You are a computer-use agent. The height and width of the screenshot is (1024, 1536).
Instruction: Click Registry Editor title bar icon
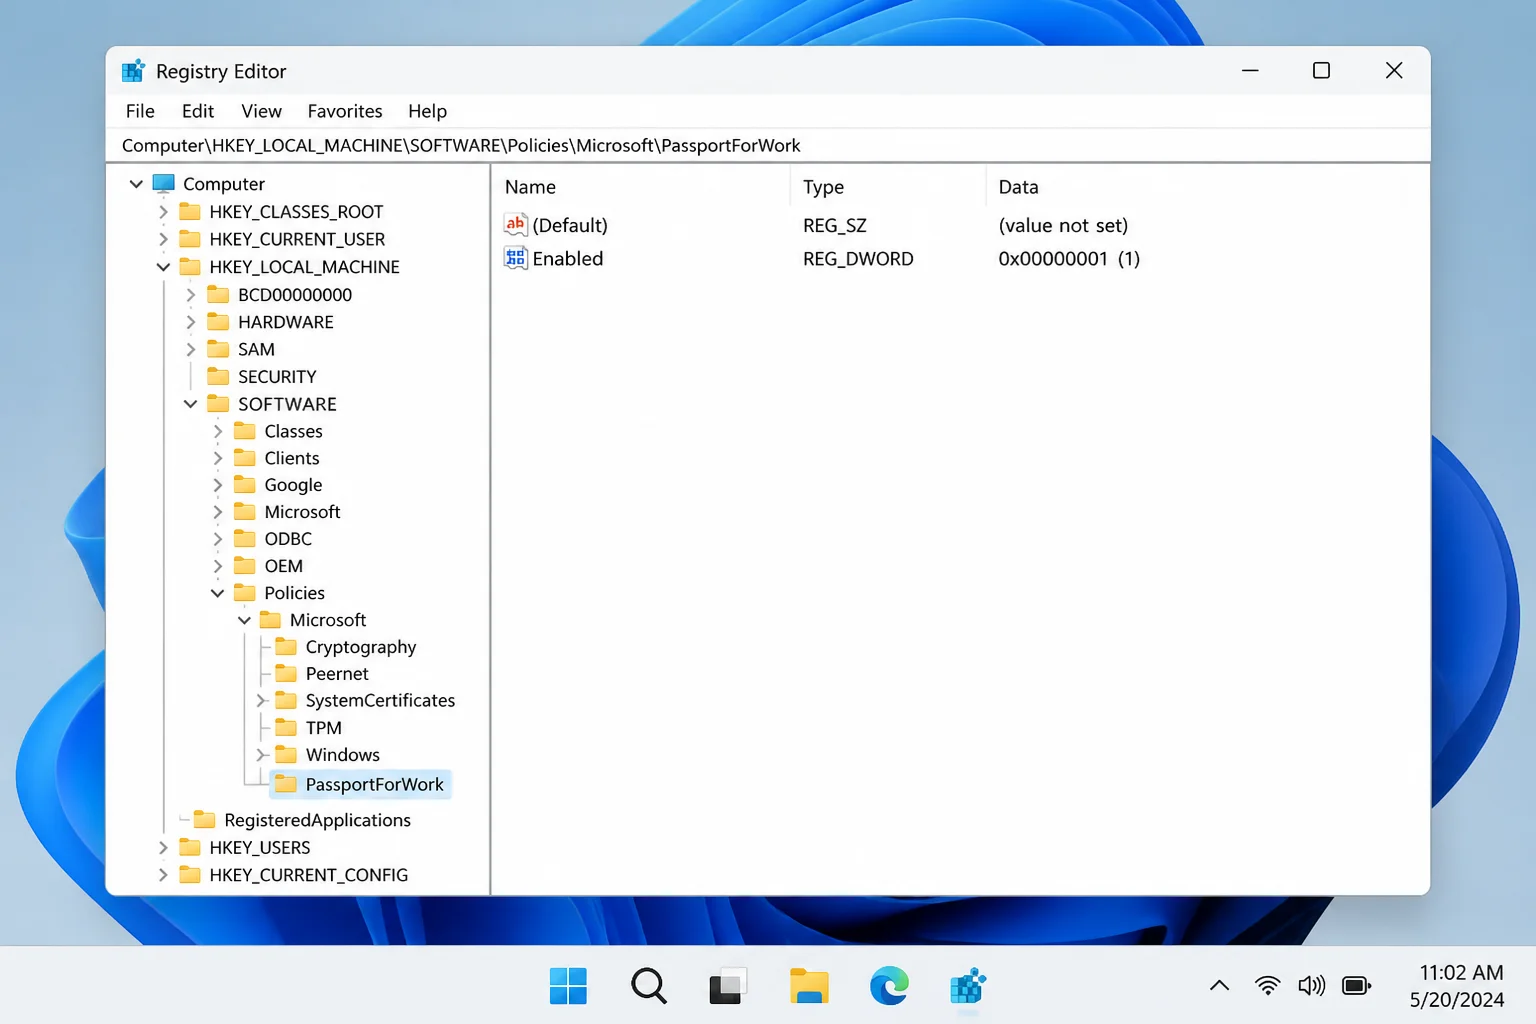[133, 71]
